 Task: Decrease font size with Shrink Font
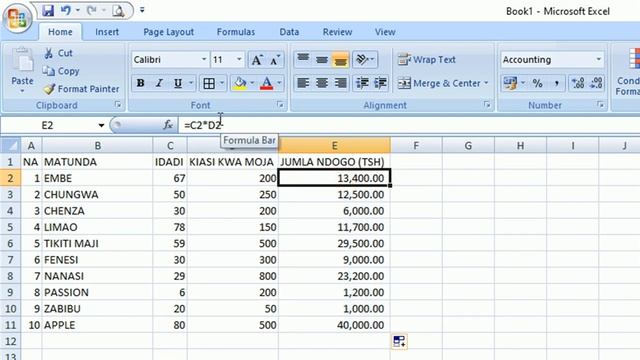[x=275, y=60]
